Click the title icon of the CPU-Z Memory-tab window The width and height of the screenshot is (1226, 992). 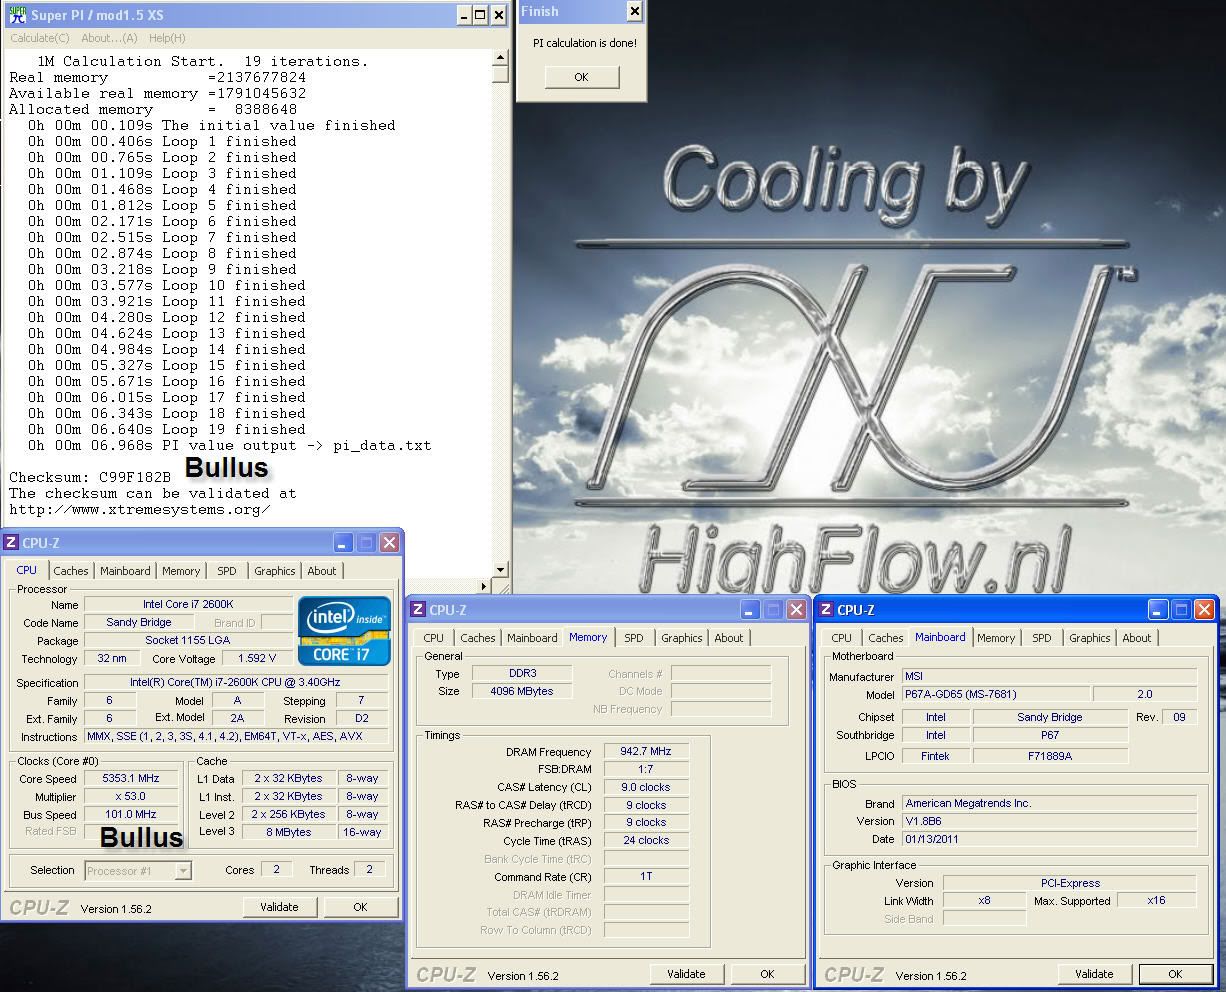(x=420, y=610)
